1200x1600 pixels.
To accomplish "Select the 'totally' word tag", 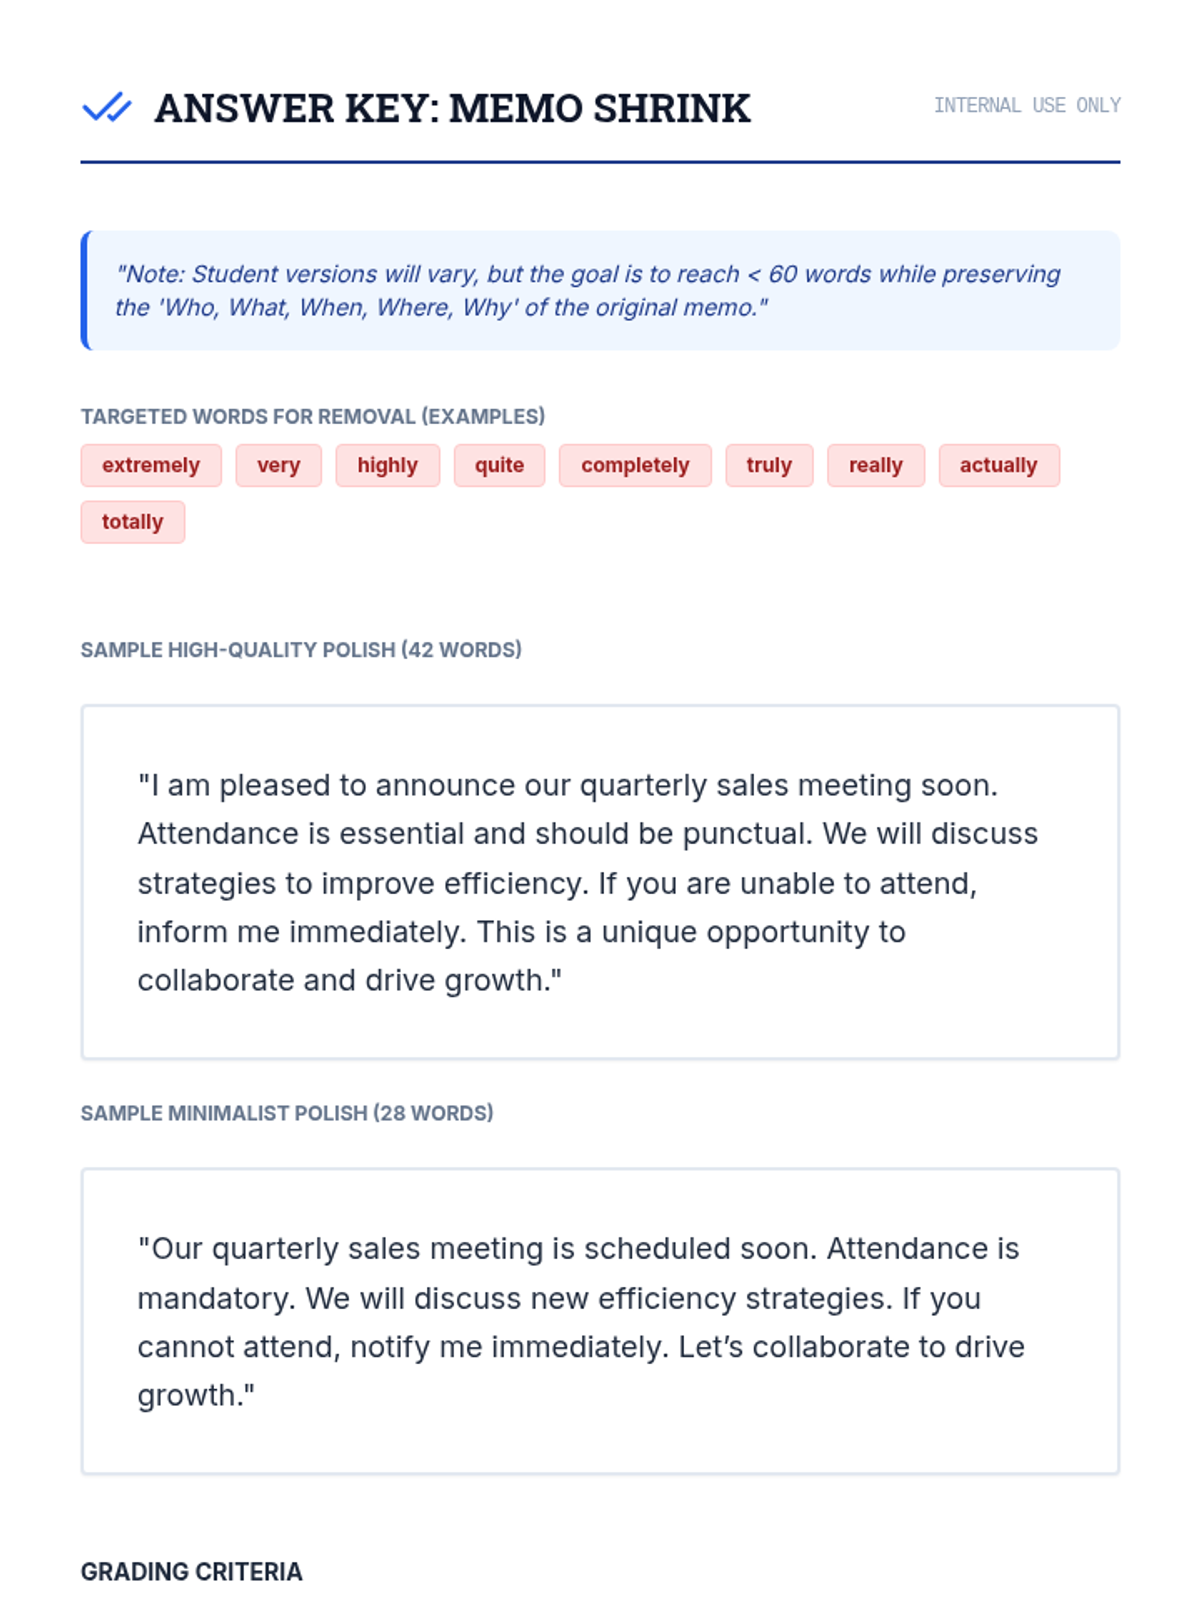I will [x=133, y=522].
